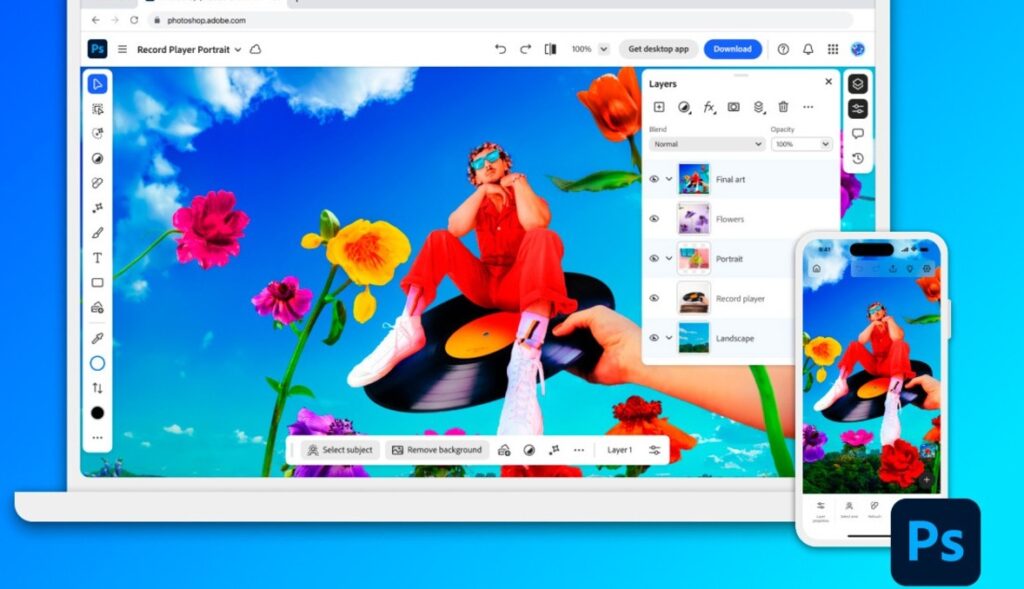Click the black color swatch at toolbar bottom

coord(96,412)
